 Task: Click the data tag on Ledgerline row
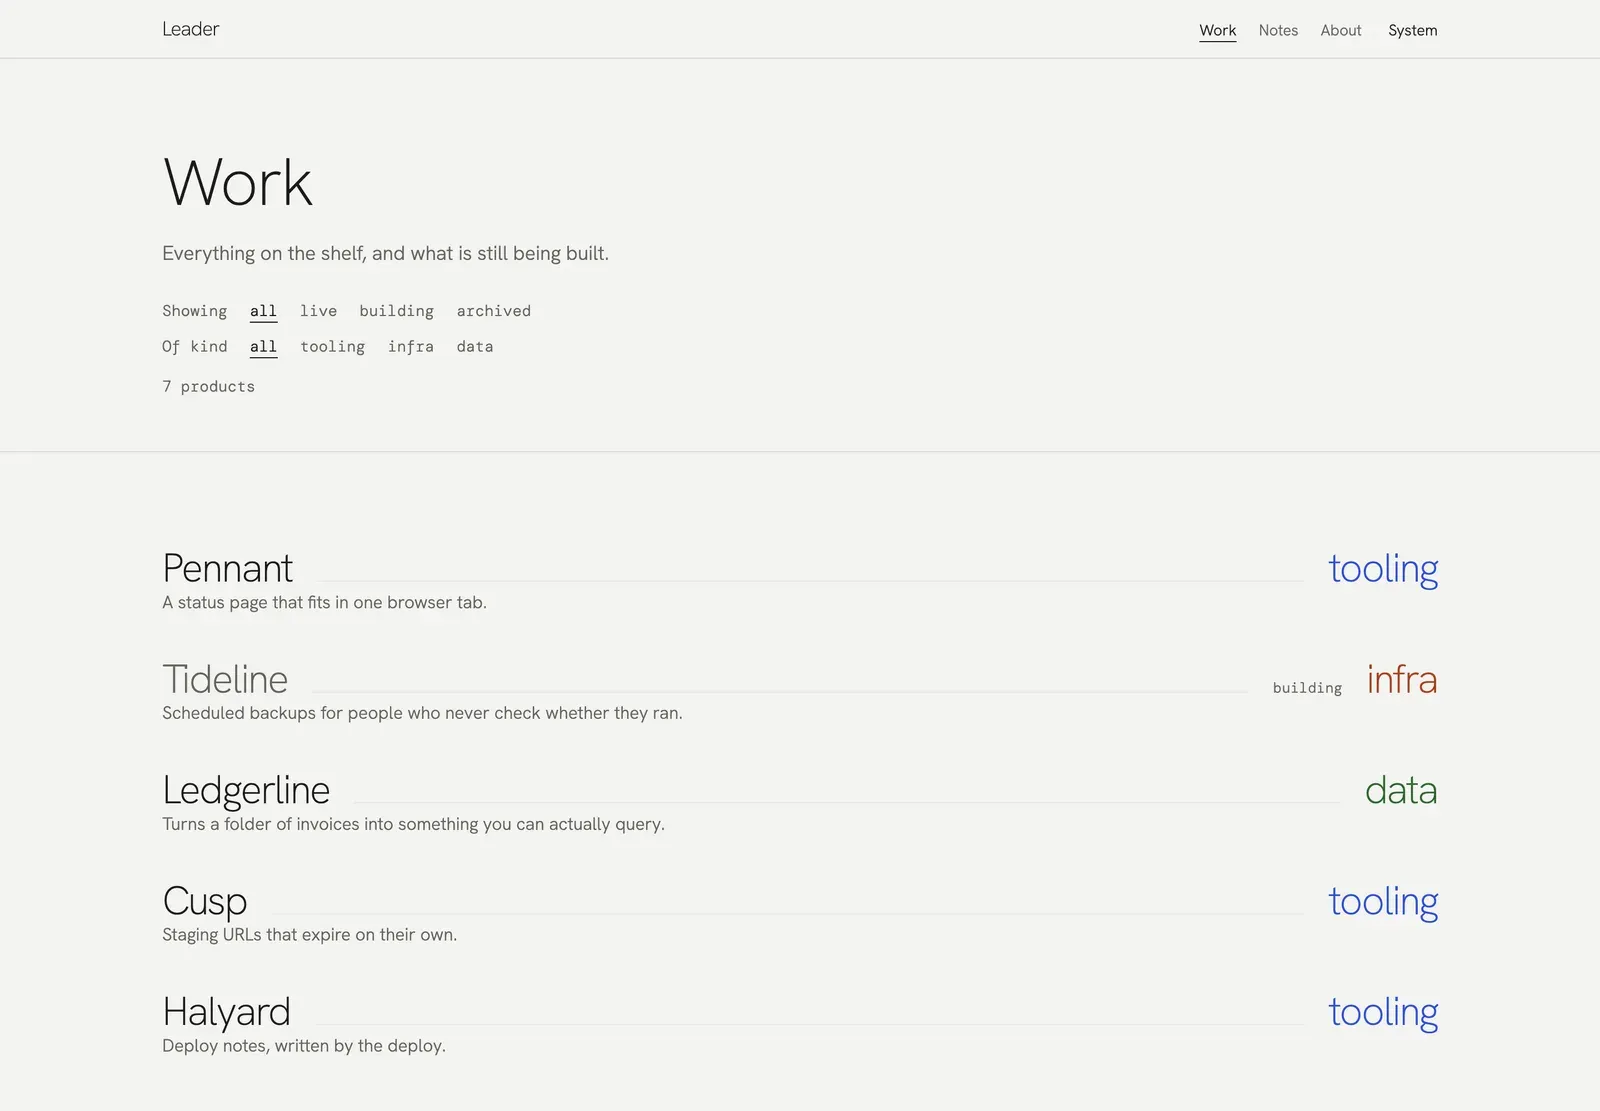pyautogui.click(x=1401, y=790)
